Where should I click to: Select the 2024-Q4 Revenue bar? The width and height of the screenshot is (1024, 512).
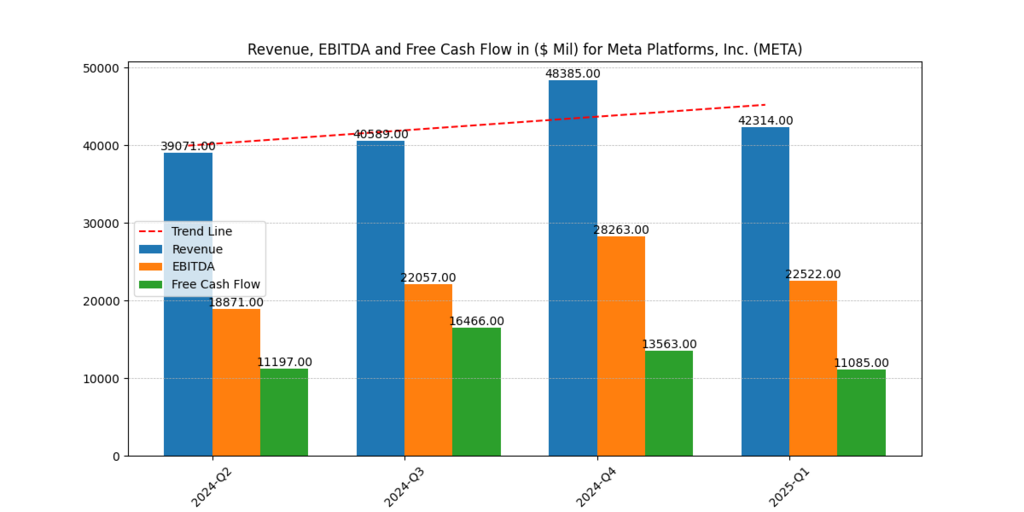coord(573,268)
